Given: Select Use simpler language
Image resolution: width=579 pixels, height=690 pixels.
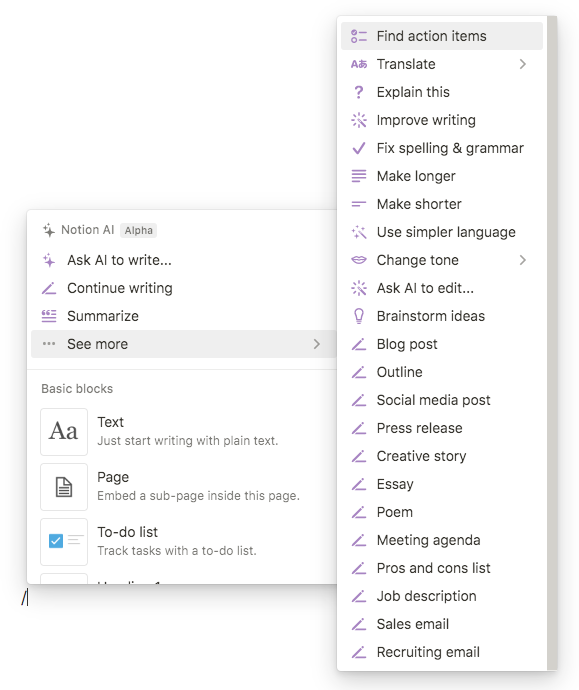Looking at the screenshot, I should click(x=442, y=232).
